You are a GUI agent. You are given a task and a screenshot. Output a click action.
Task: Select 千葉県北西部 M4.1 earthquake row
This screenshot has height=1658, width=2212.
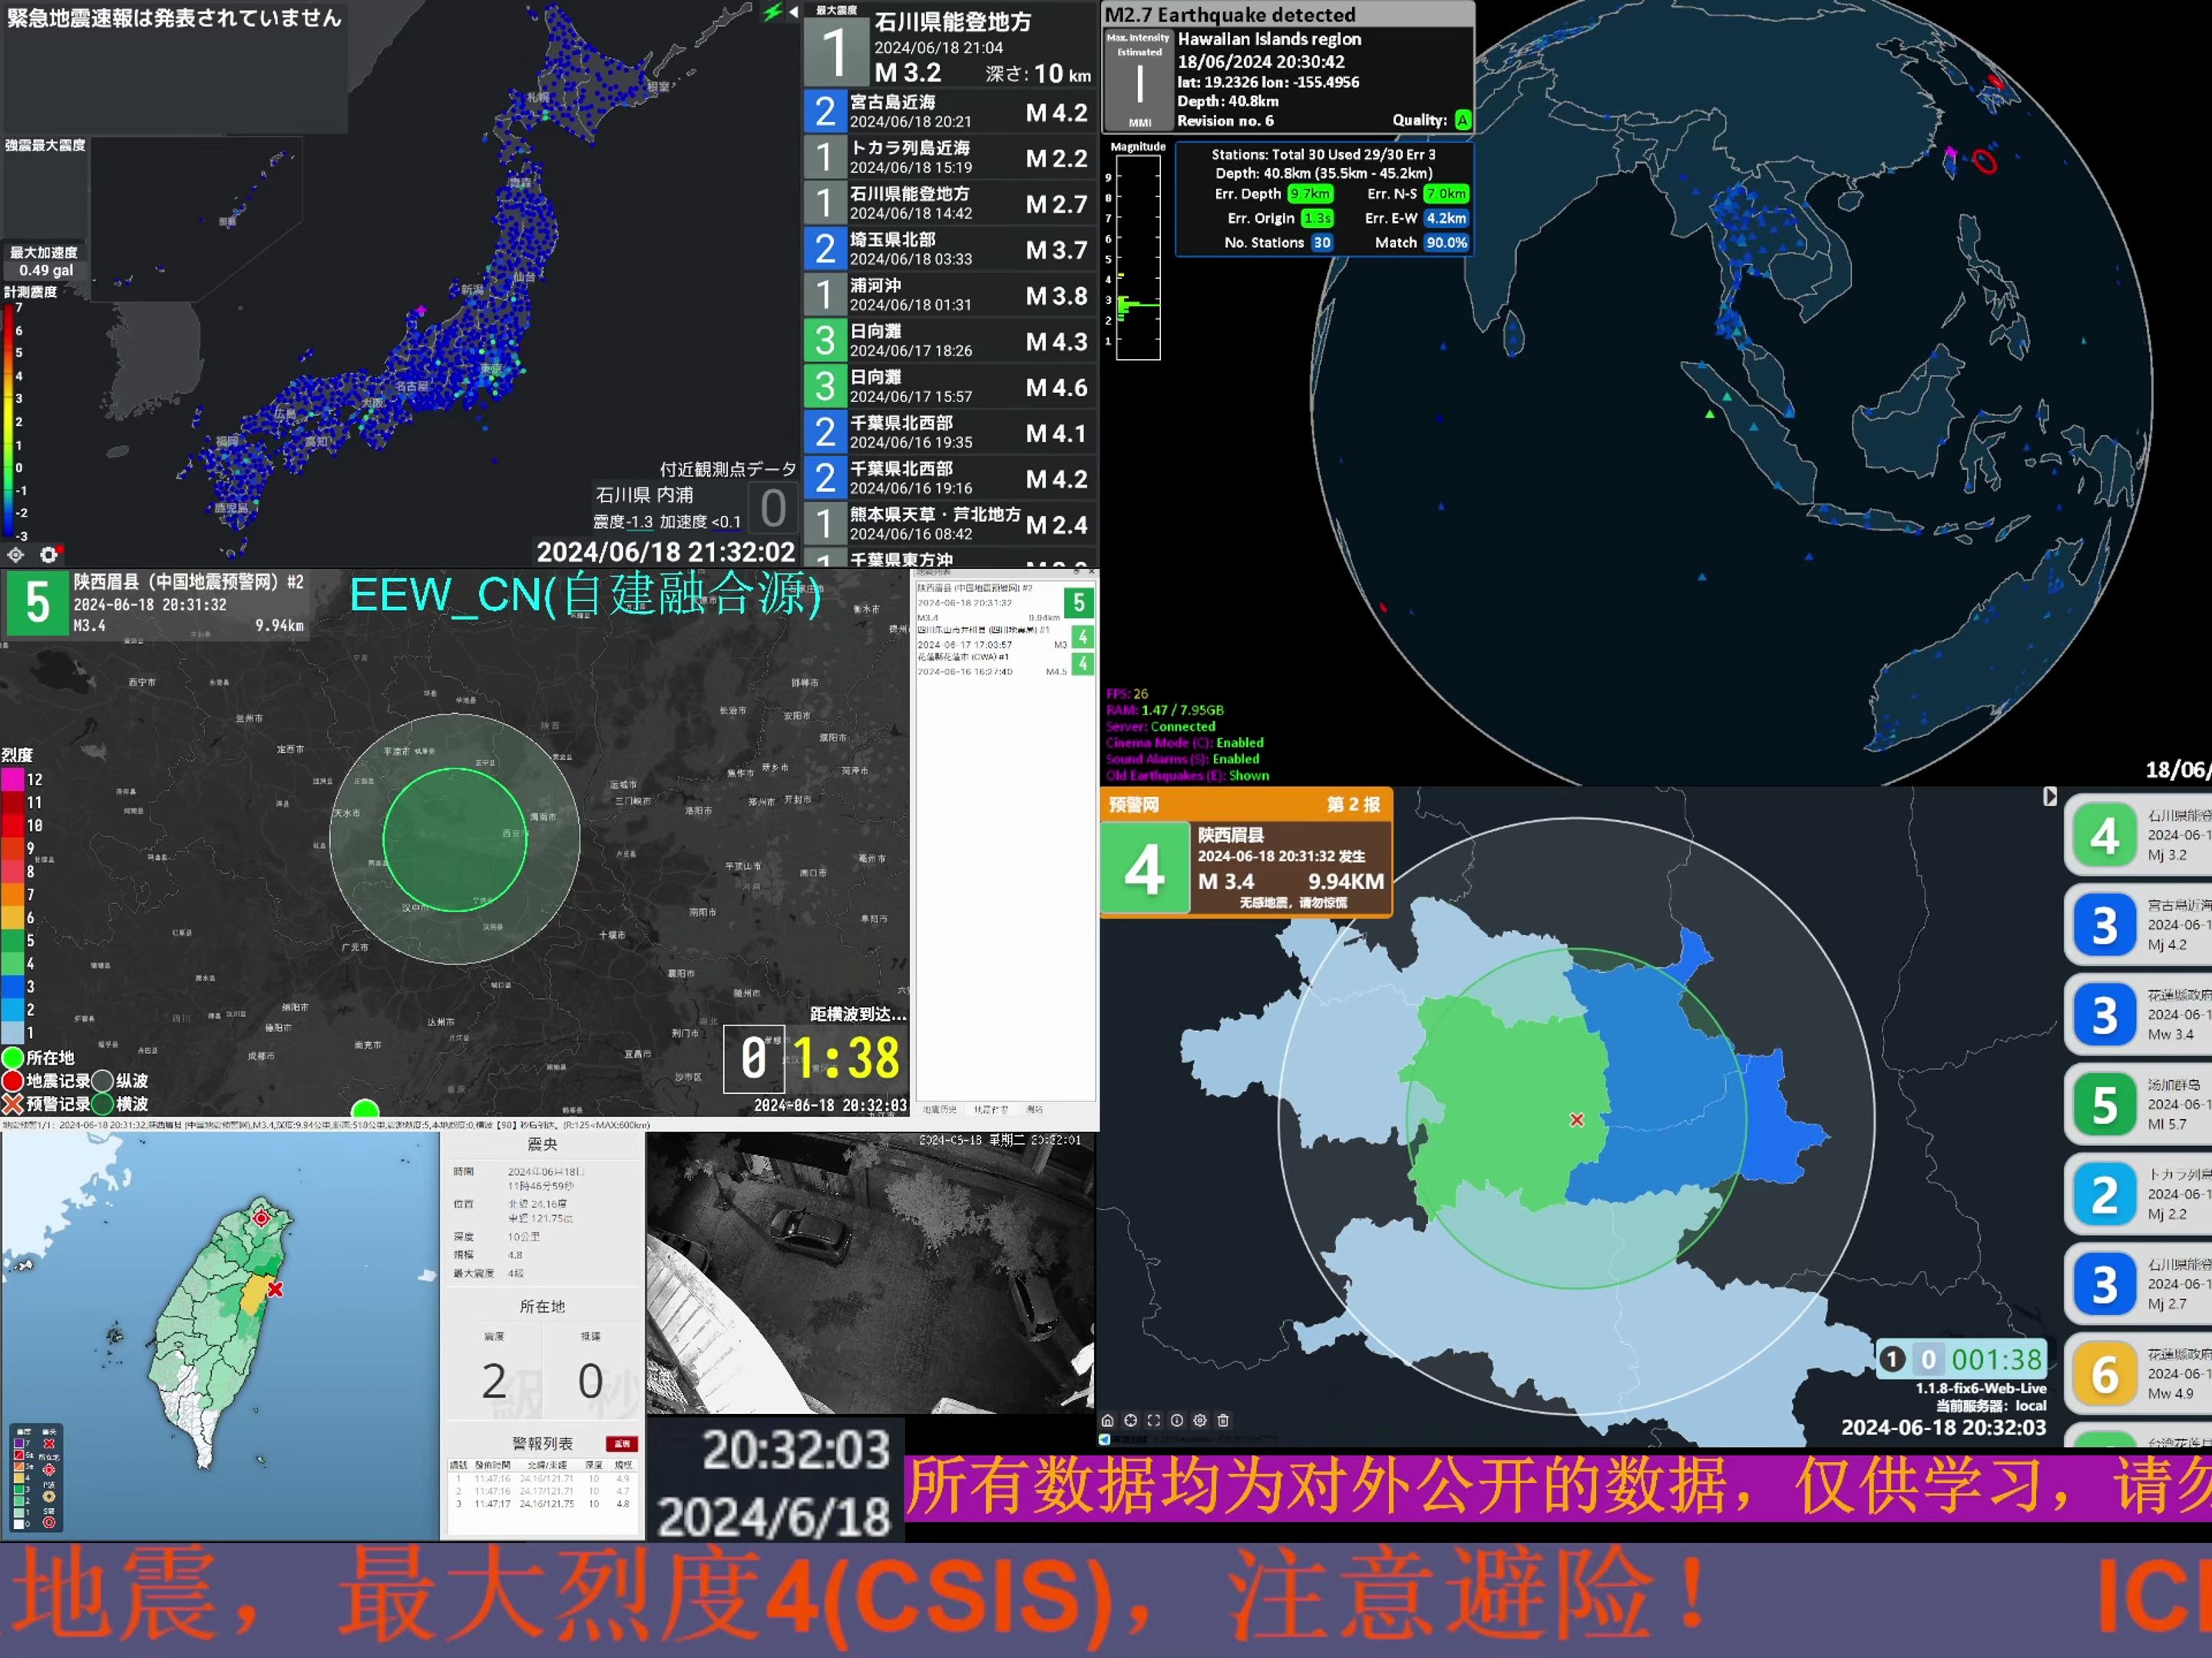tap(950, 433)
